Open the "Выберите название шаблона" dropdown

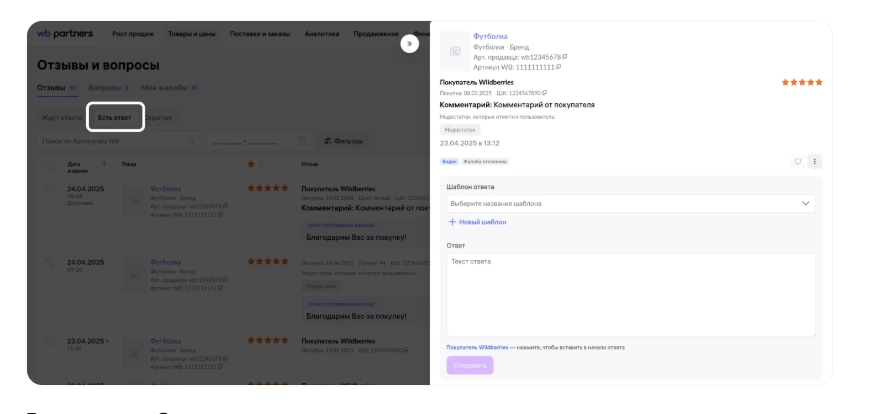(630, 203)
